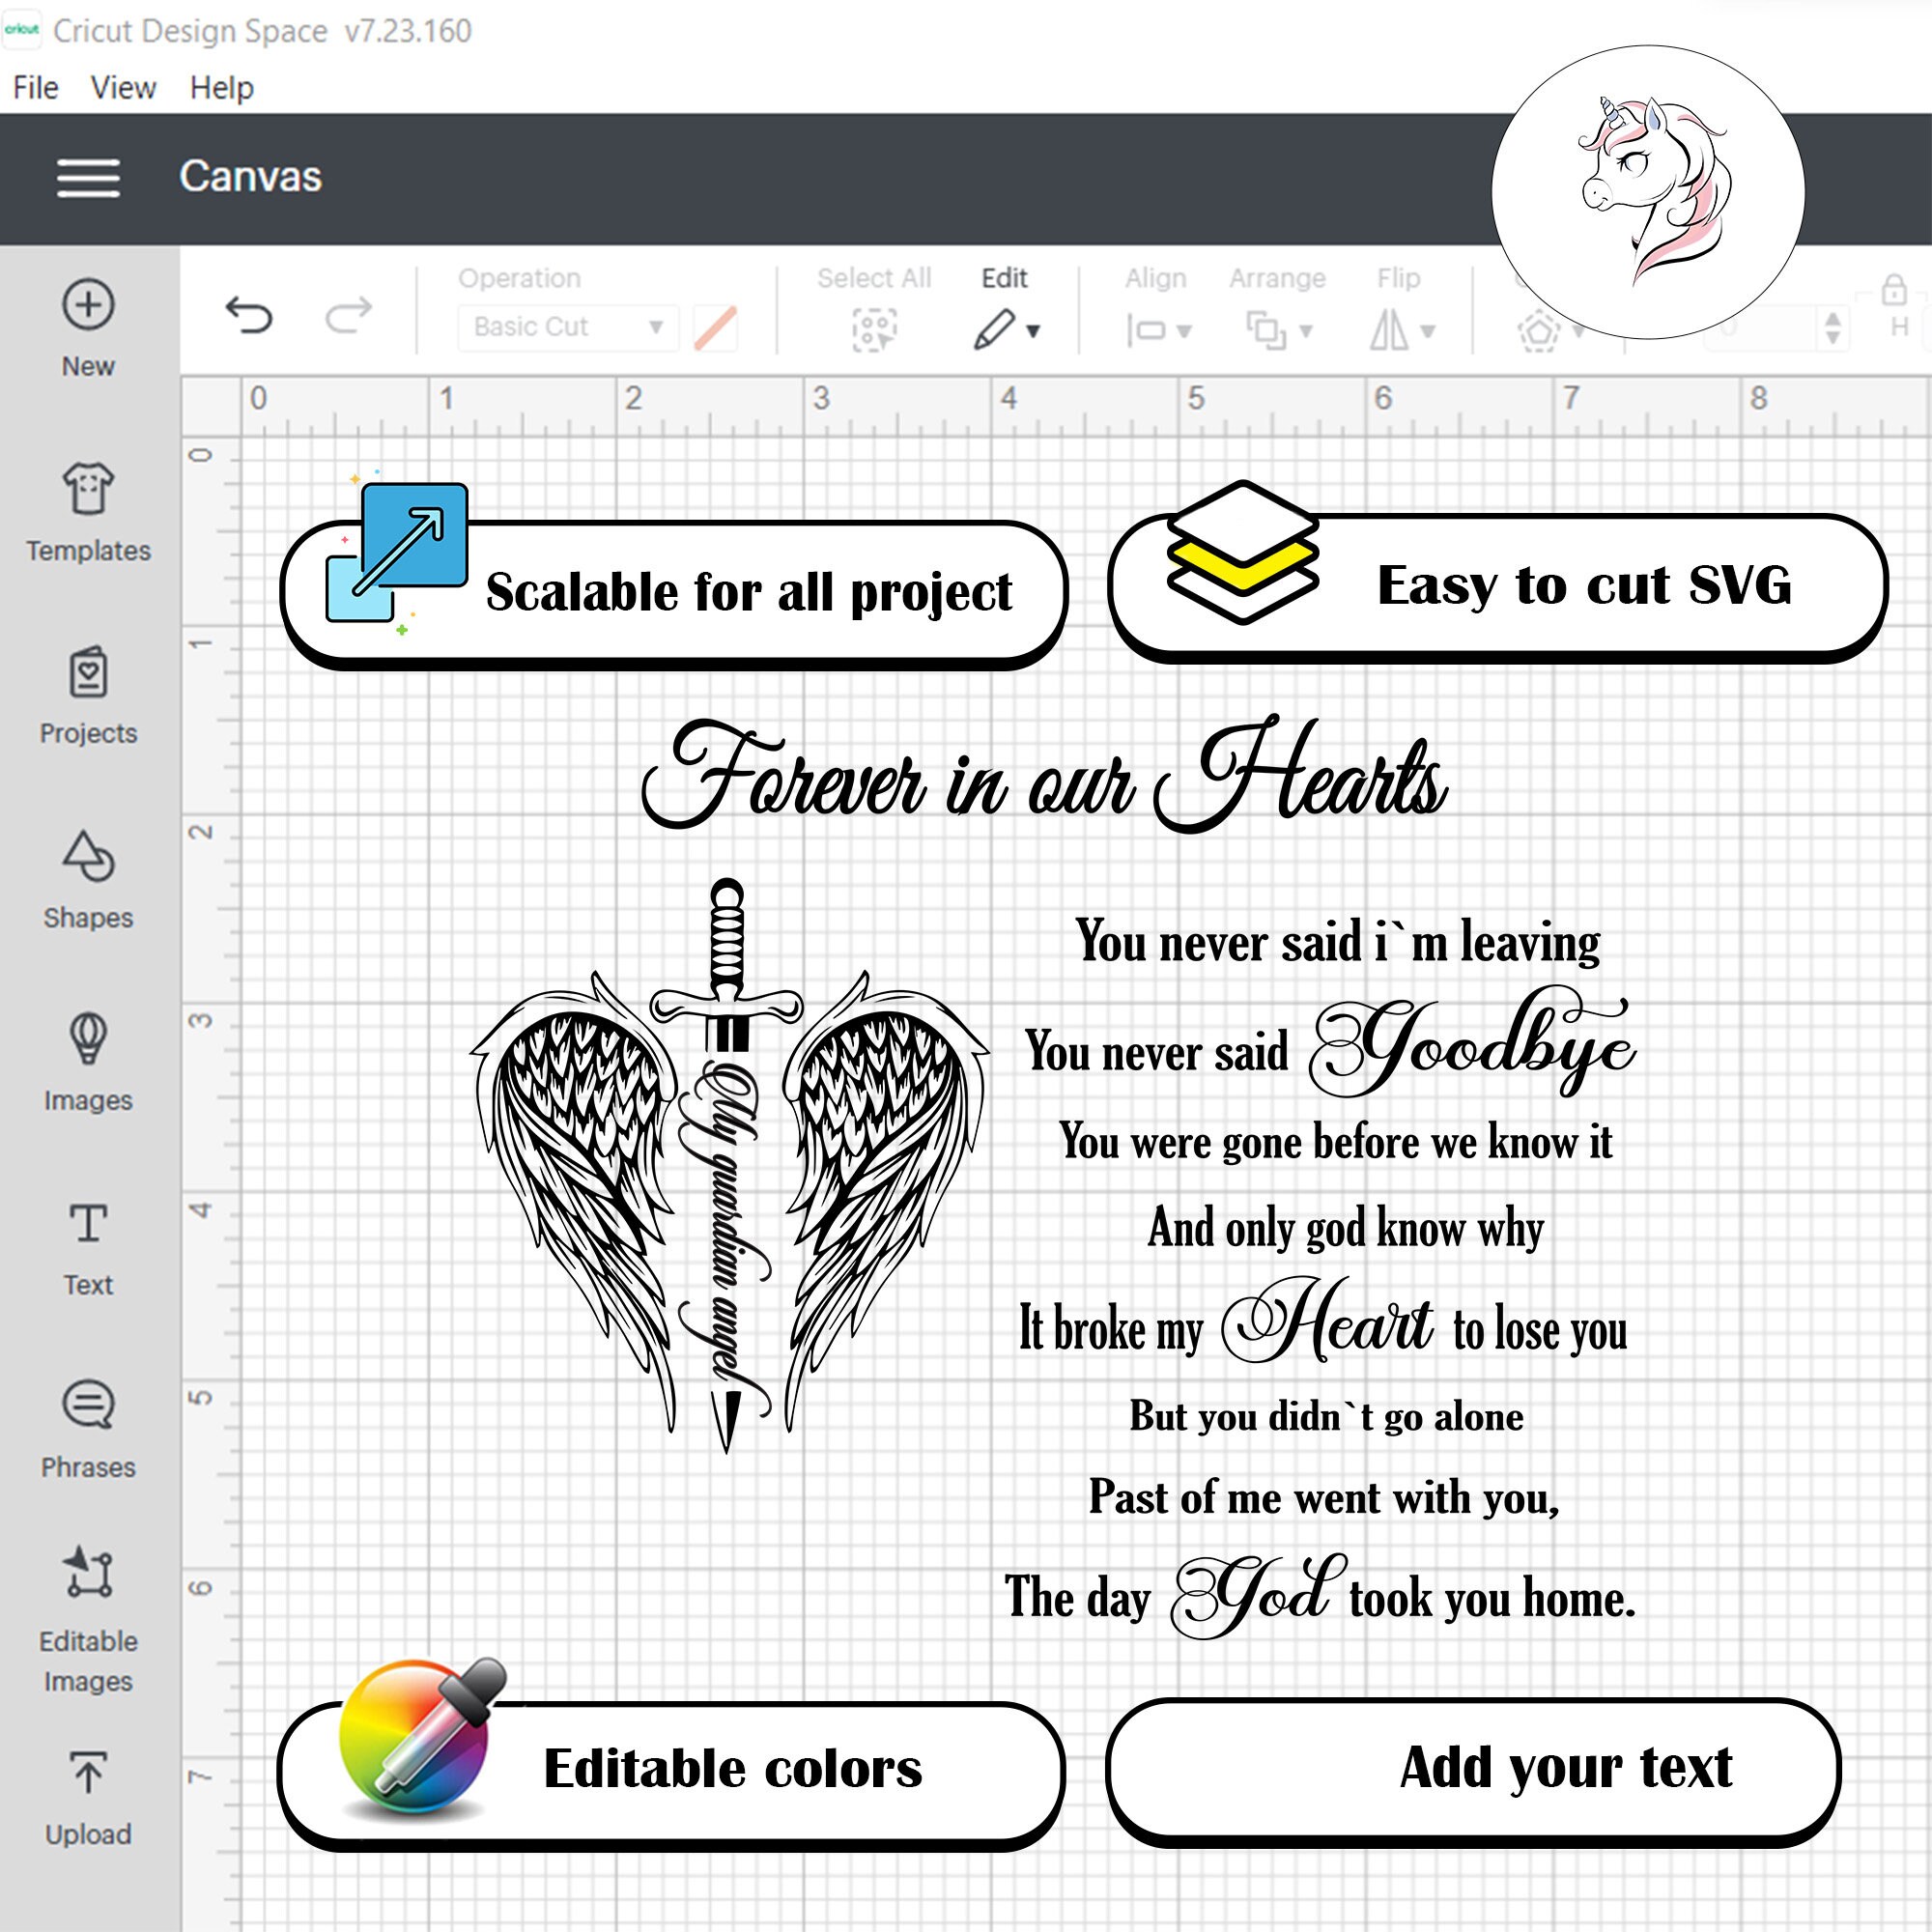Select all objects with Select All icon
Viewport: 1932px width, 1932px height.
(x=872, y=327)
